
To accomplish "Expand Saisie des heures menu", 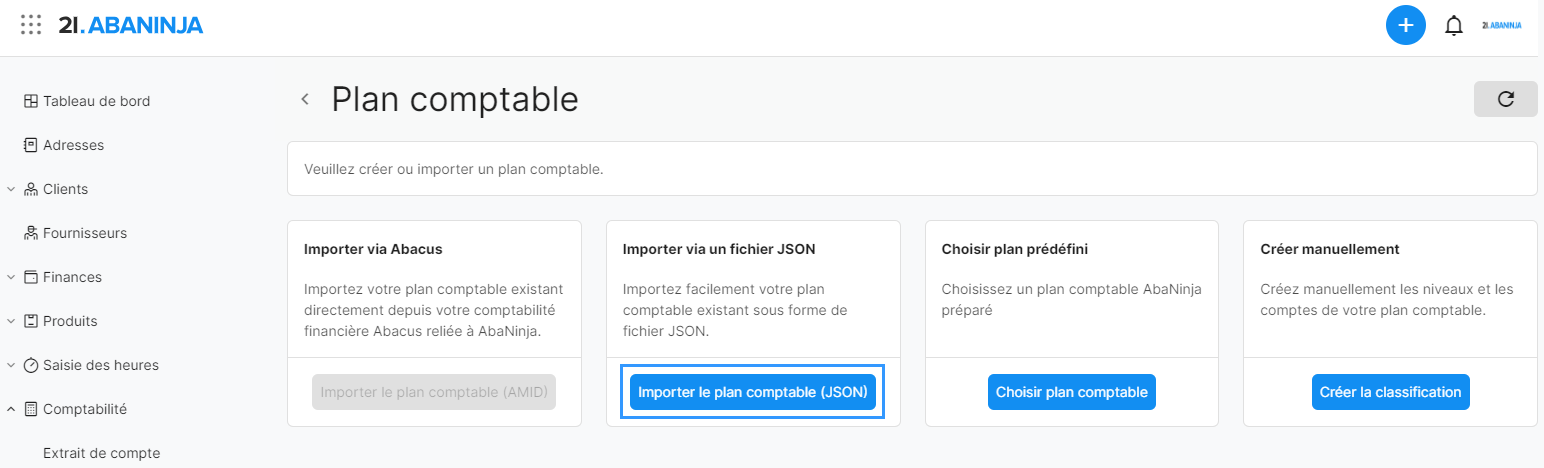I will point(10,365).
